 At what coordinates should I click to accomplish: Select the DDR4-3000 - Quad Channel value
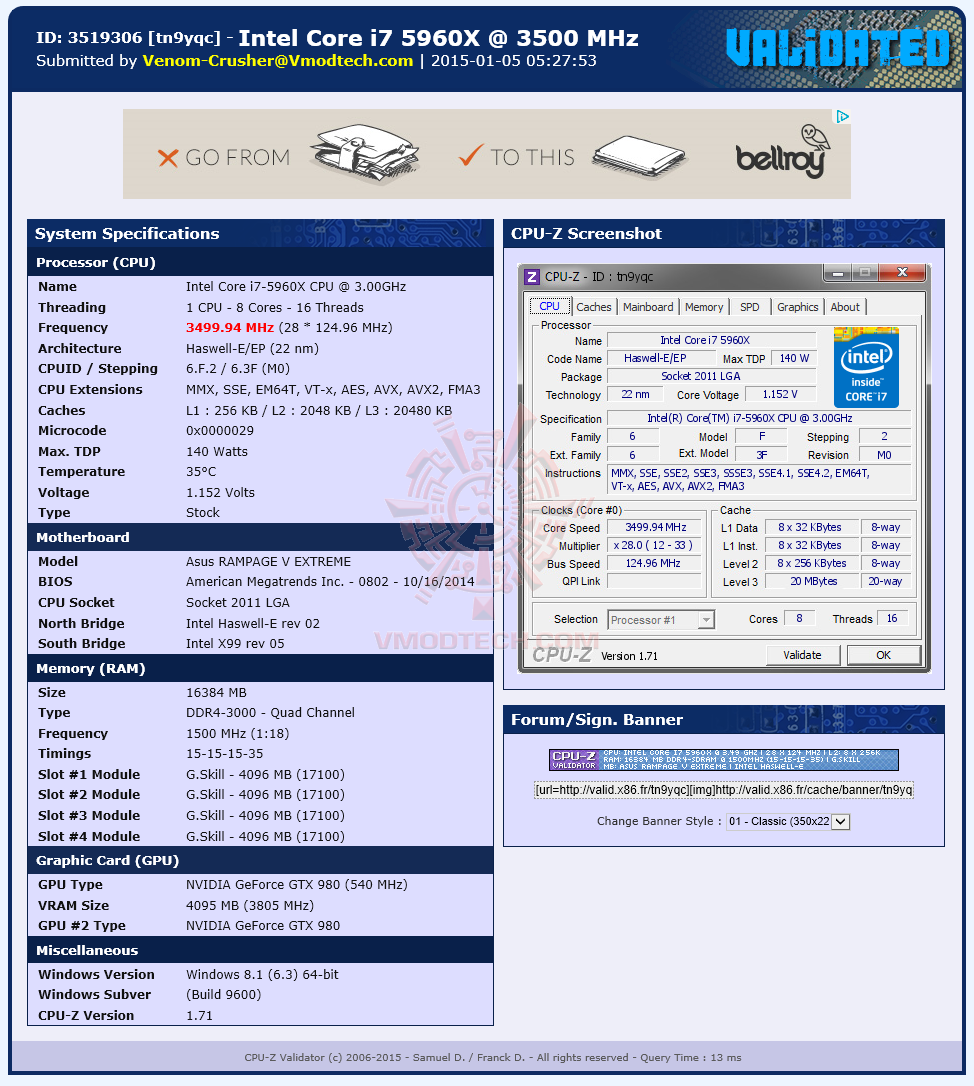click(270, 713)
